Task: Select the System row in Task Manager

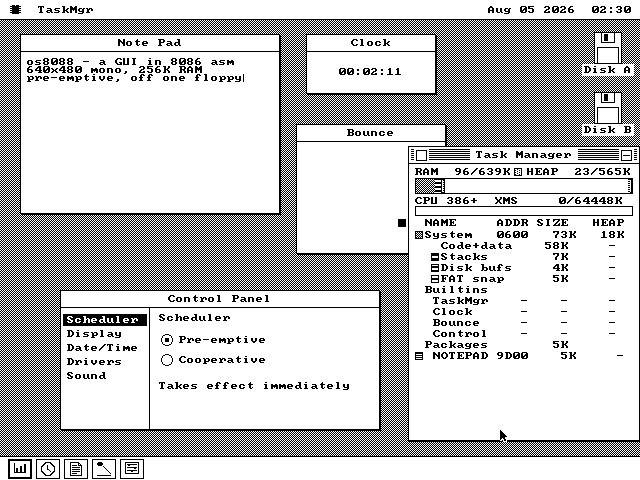Action: click(524, 235)
